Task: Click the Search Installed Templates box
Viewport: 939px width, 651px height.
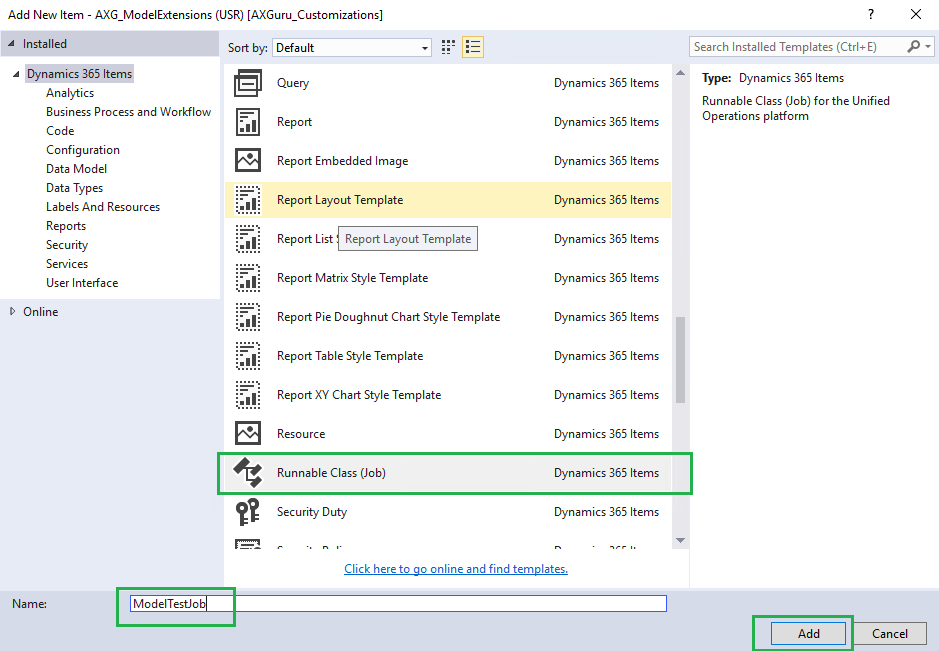Action: tap(798, 47)
